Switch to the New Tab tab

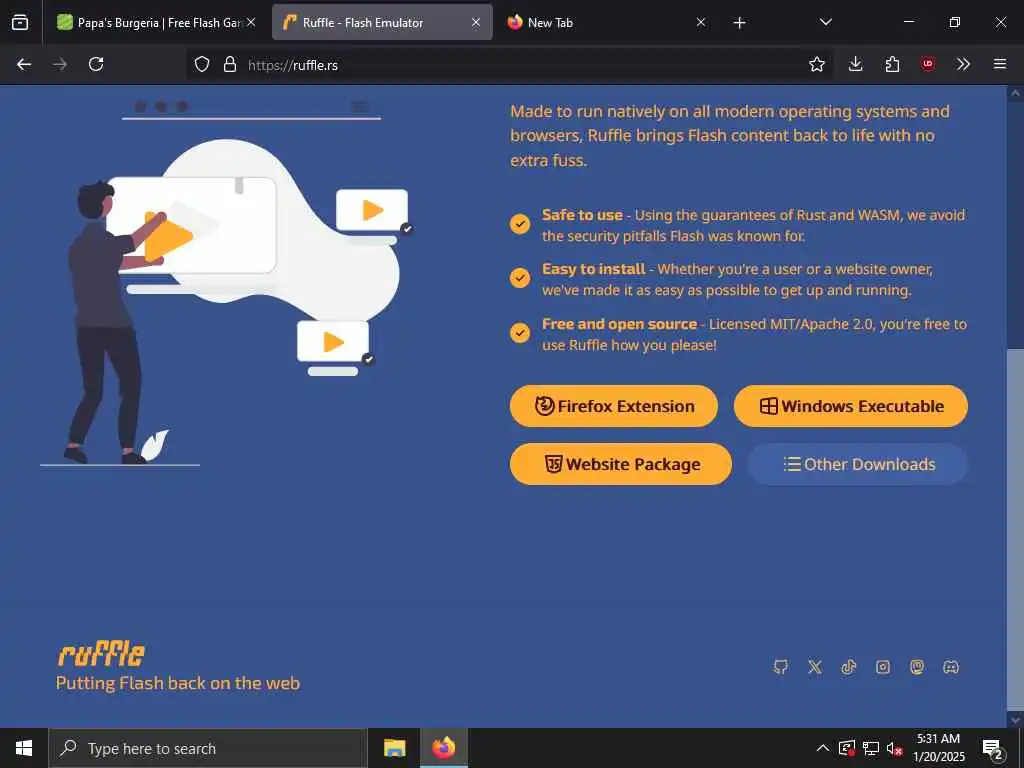point(606,22)
